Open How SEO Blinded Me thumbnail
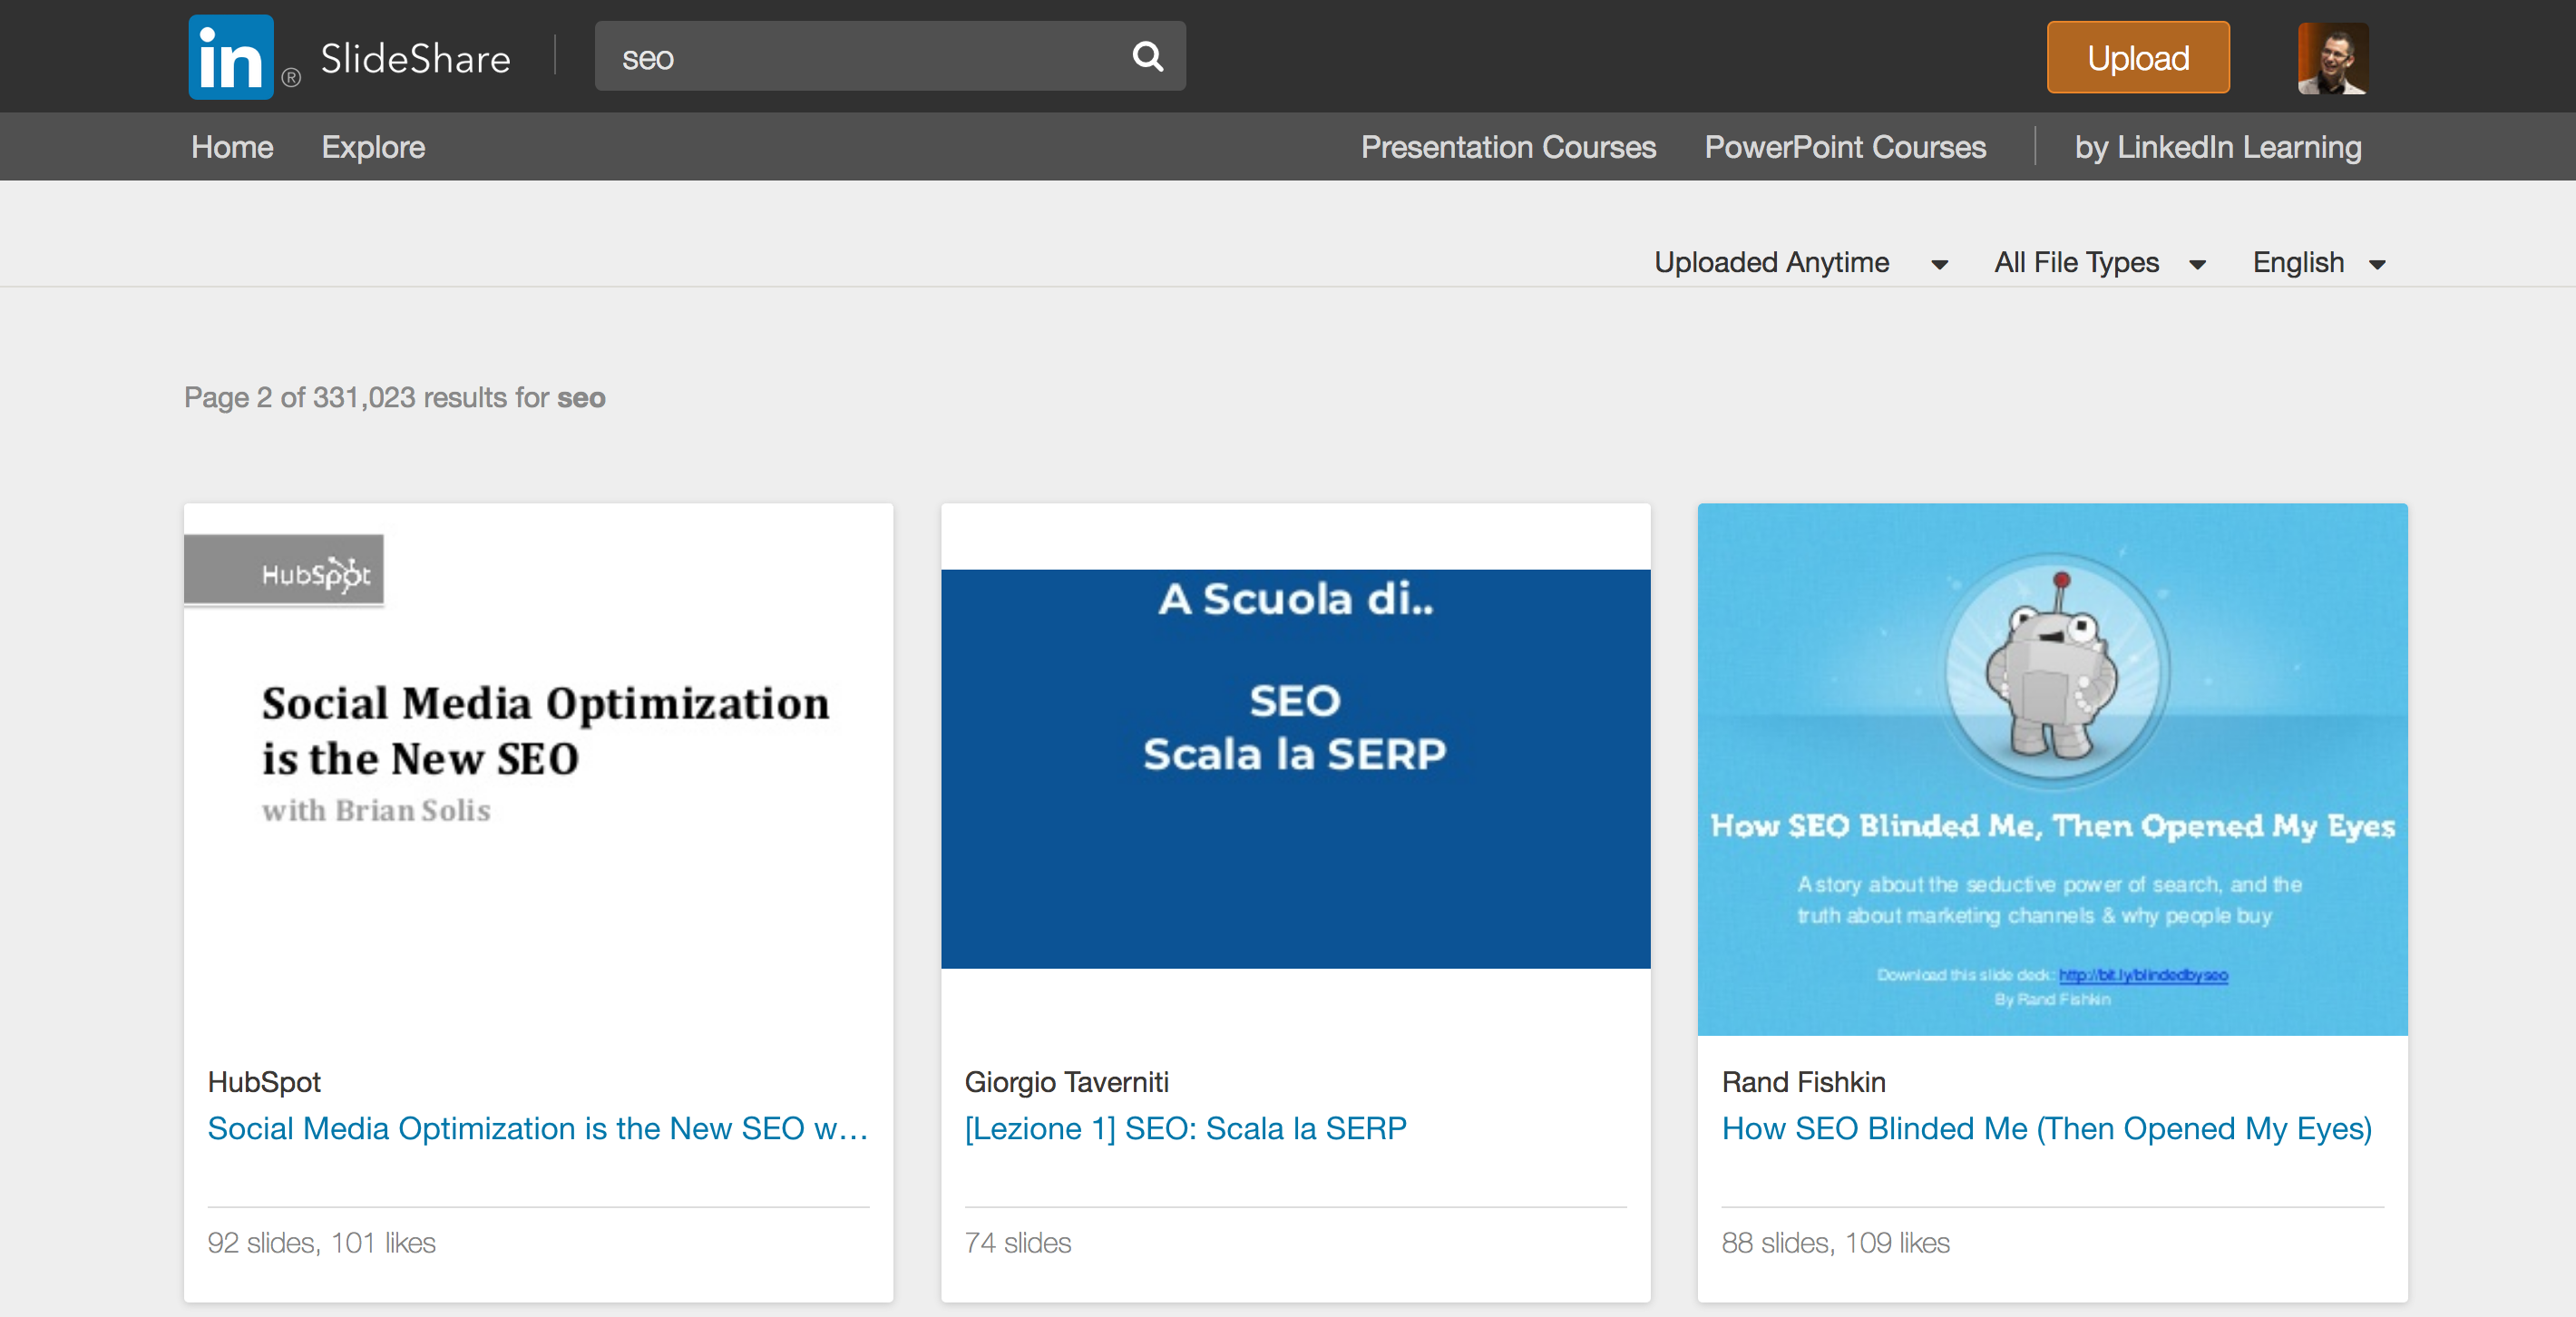The width and height of the screenshot is (2576, 1317). click(2052, 769)
